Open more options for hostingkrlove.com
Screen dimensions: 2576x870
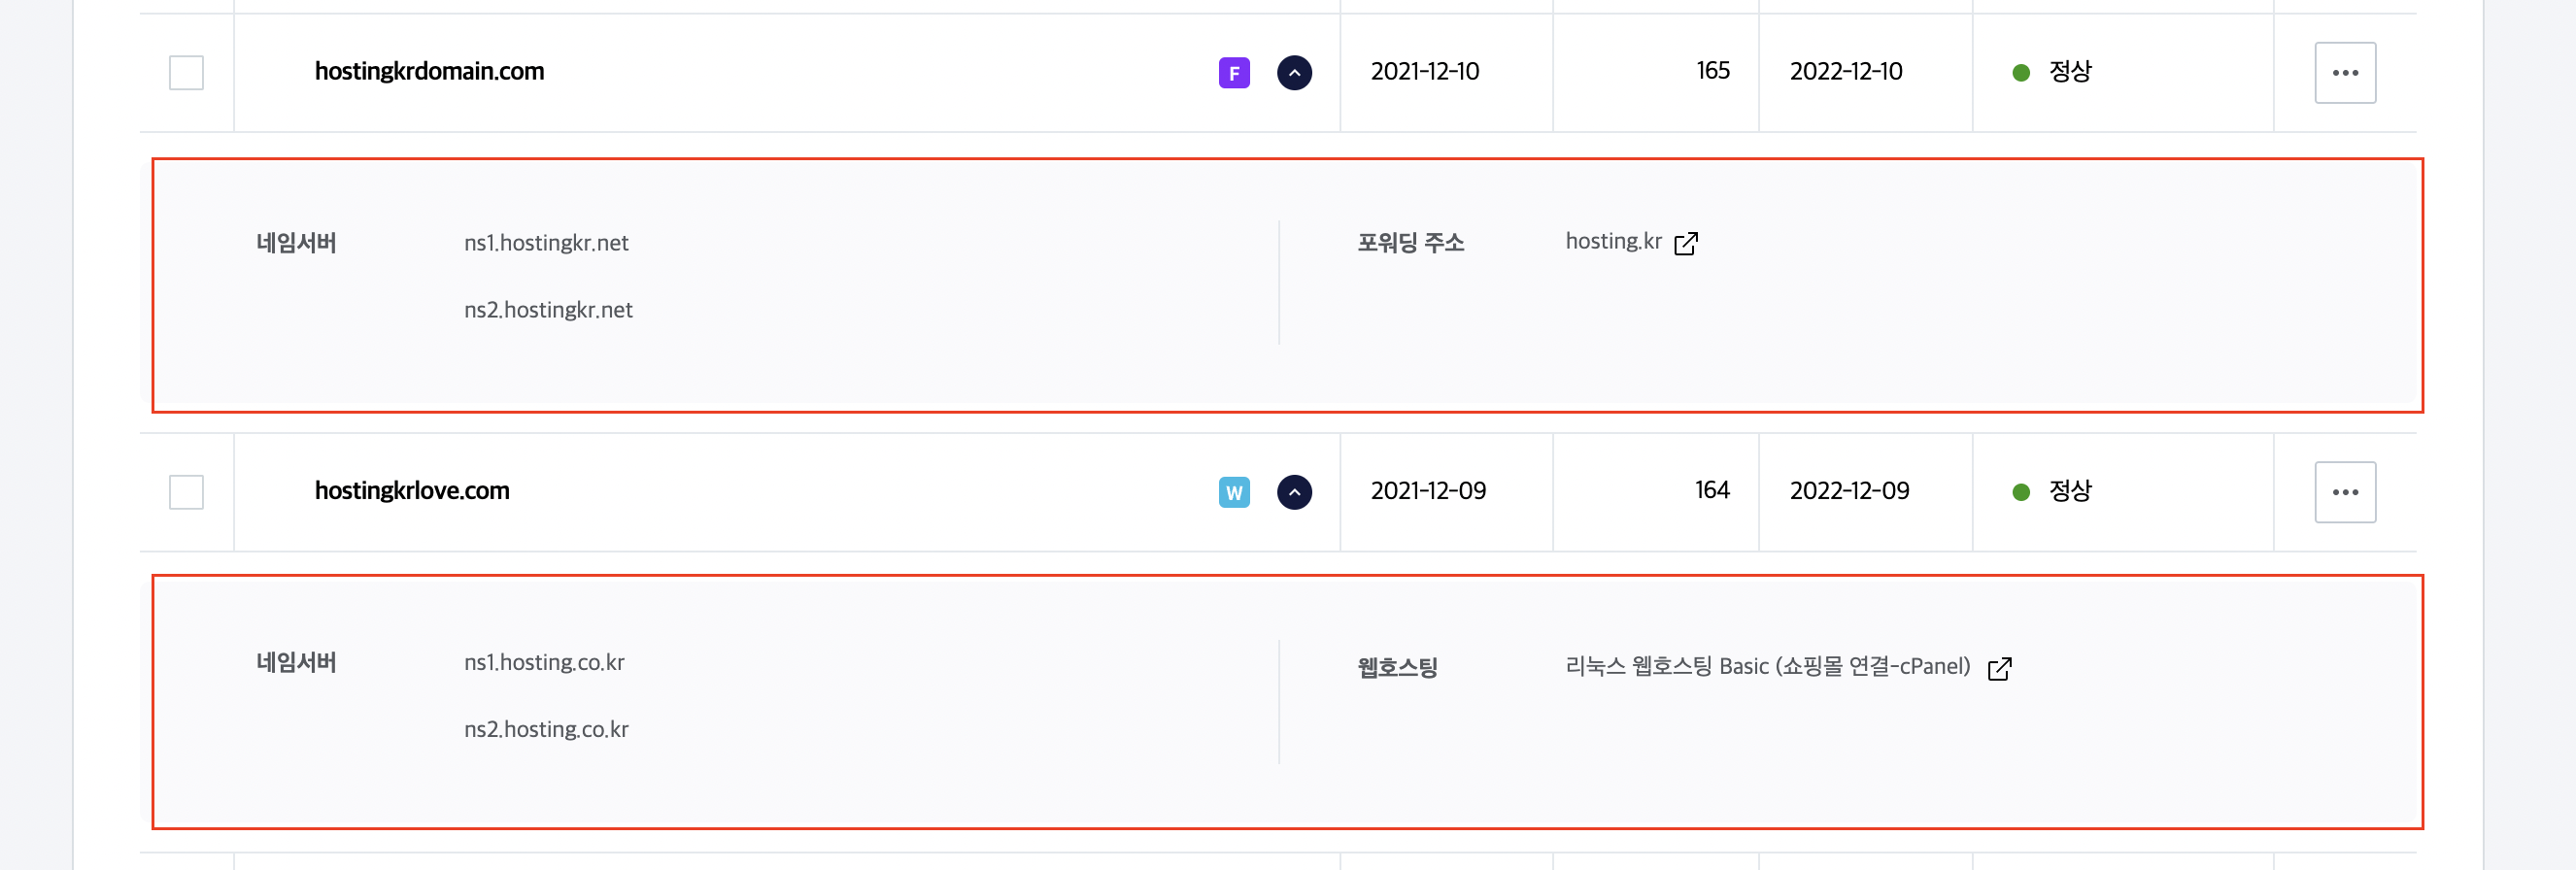(2345, 492)
